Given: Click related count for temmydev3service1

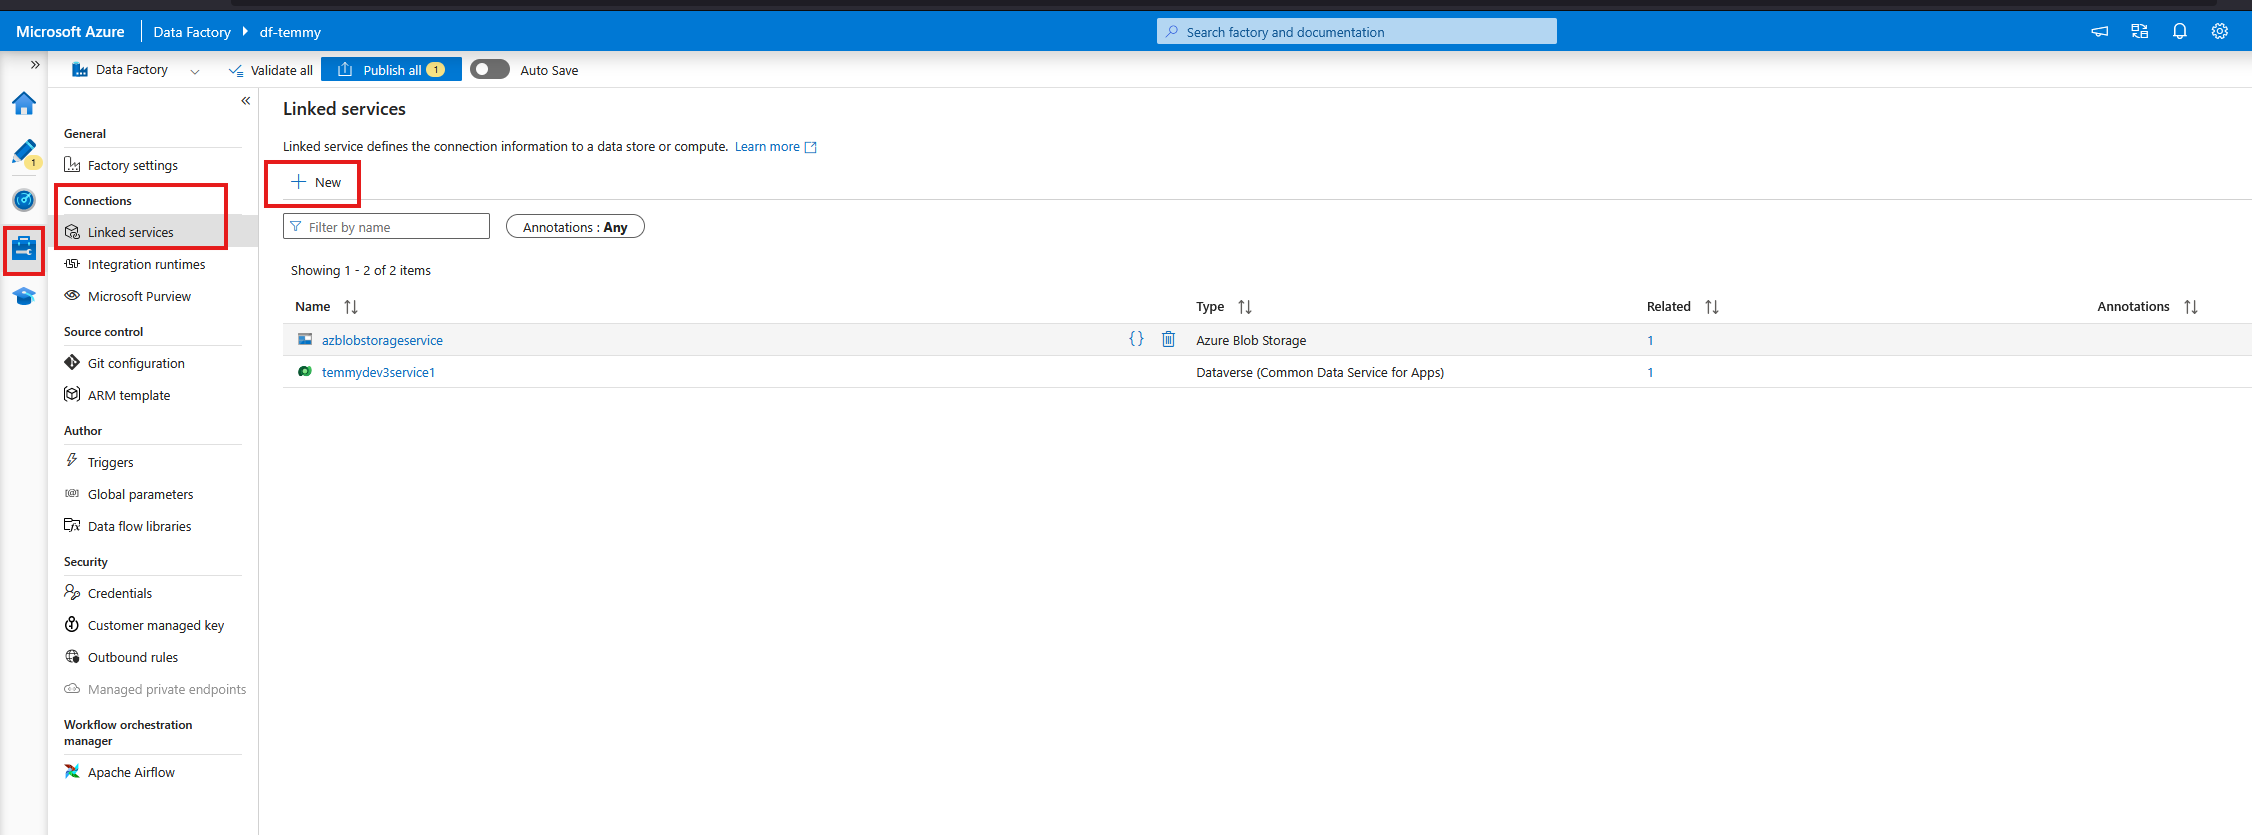Looking at the screenshot, I should click(x=1650, y=373).
